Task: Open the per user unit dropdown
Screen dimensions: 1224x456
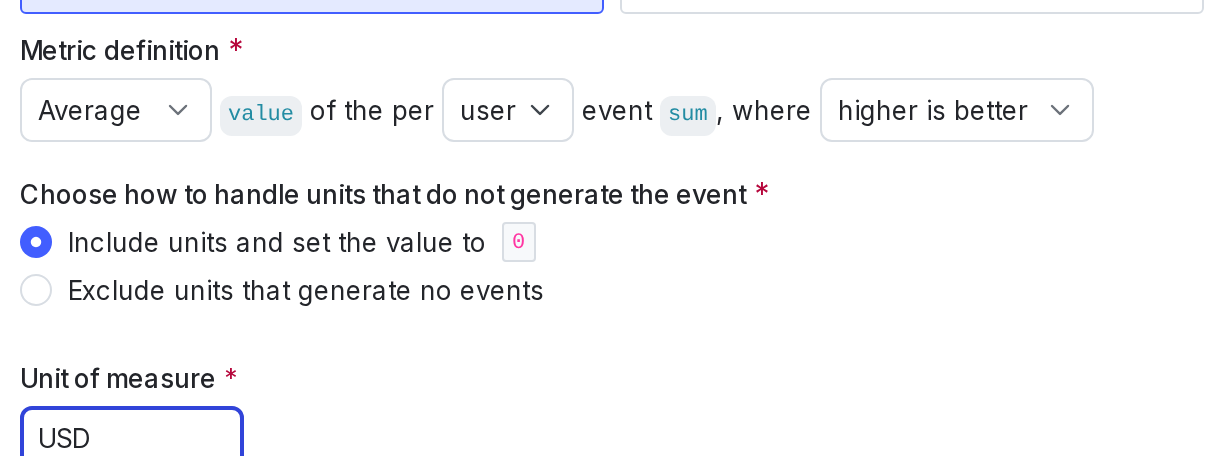Action: click(x=507, y=110)
